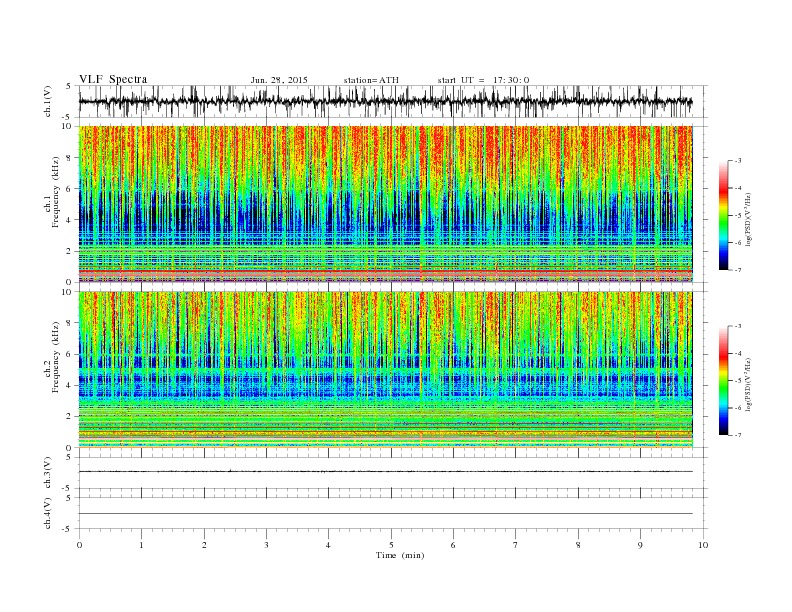This screenshot has width=792, height=612.
Task: Click the ch.2 spectrogram color bar
Action: (x=723, y=381)
